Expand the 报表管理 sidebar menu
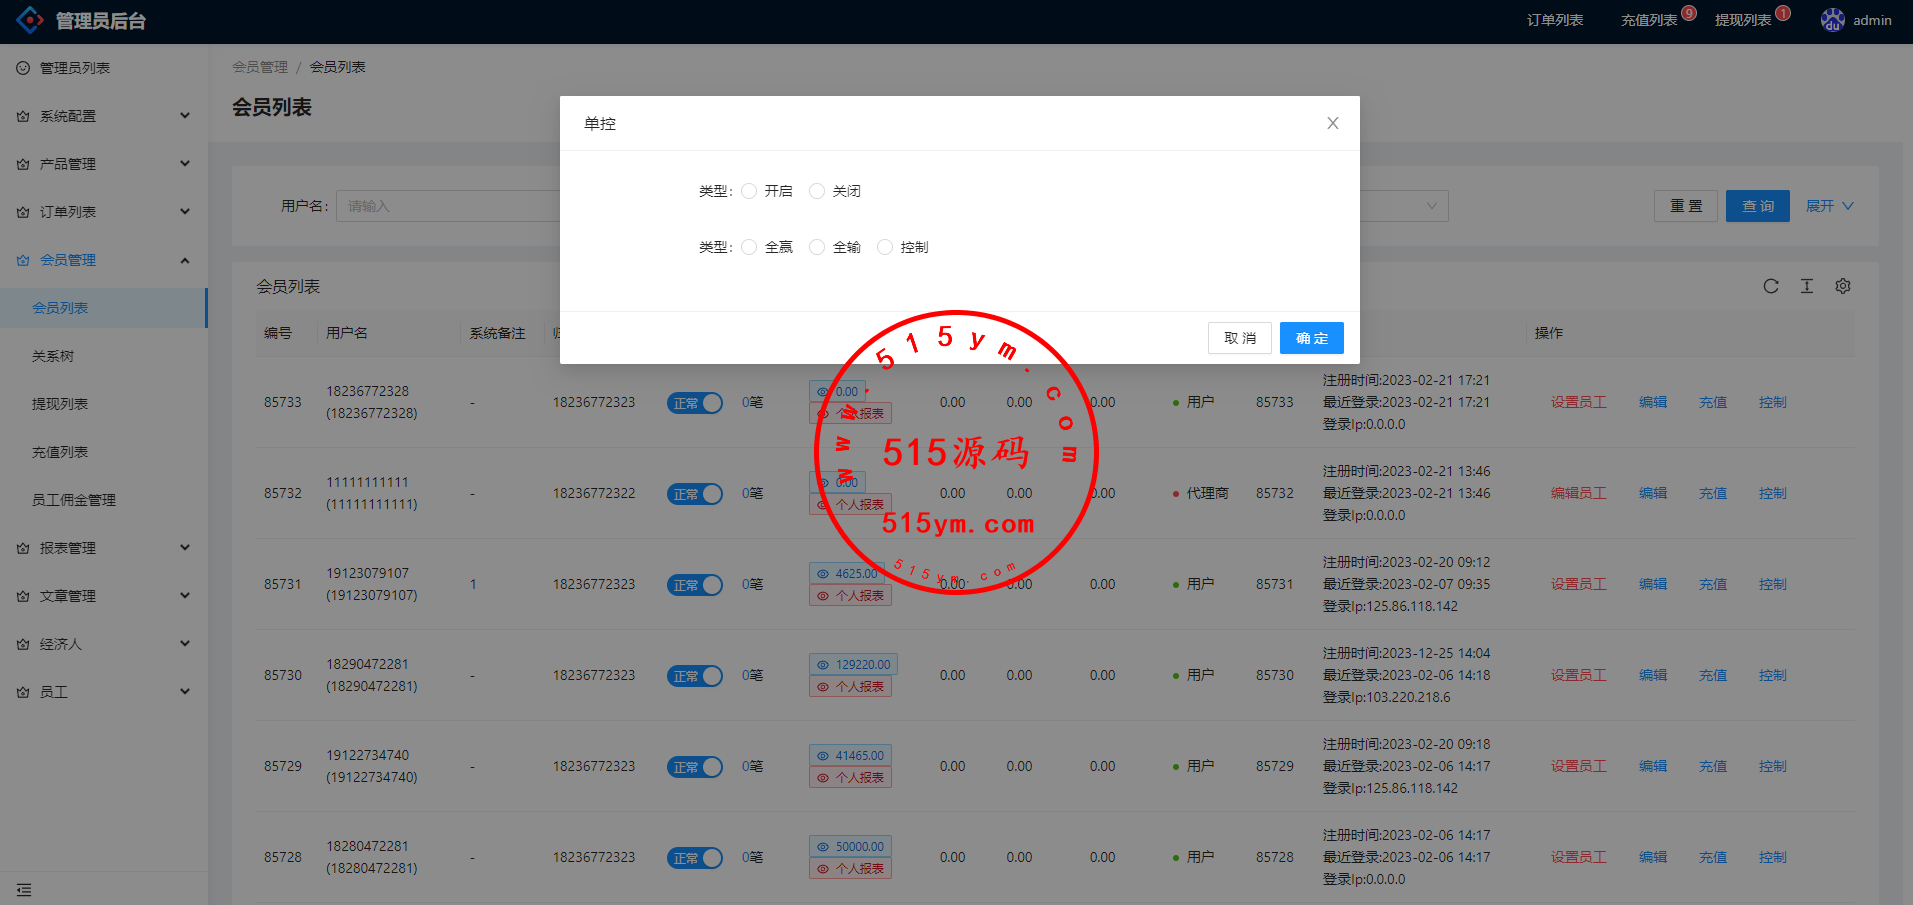 [x=104, y=548]
